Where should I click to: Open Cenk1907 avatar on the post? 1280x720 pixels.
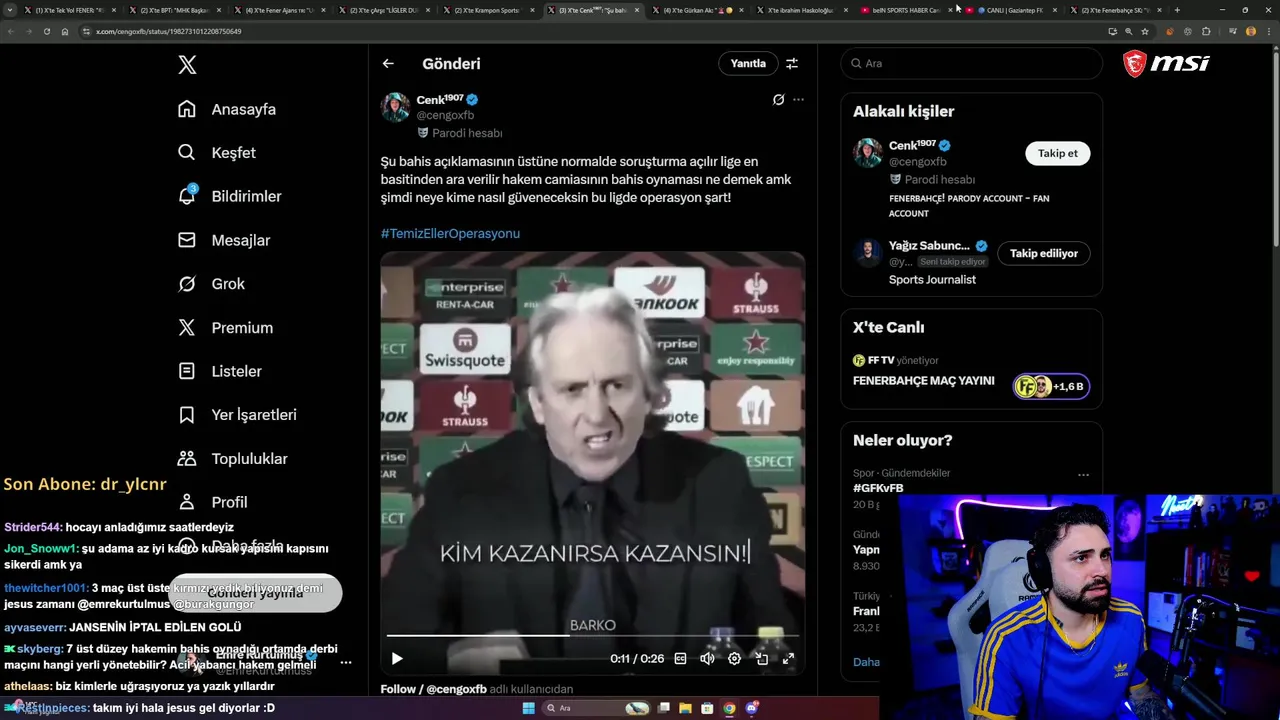[395, 107]
